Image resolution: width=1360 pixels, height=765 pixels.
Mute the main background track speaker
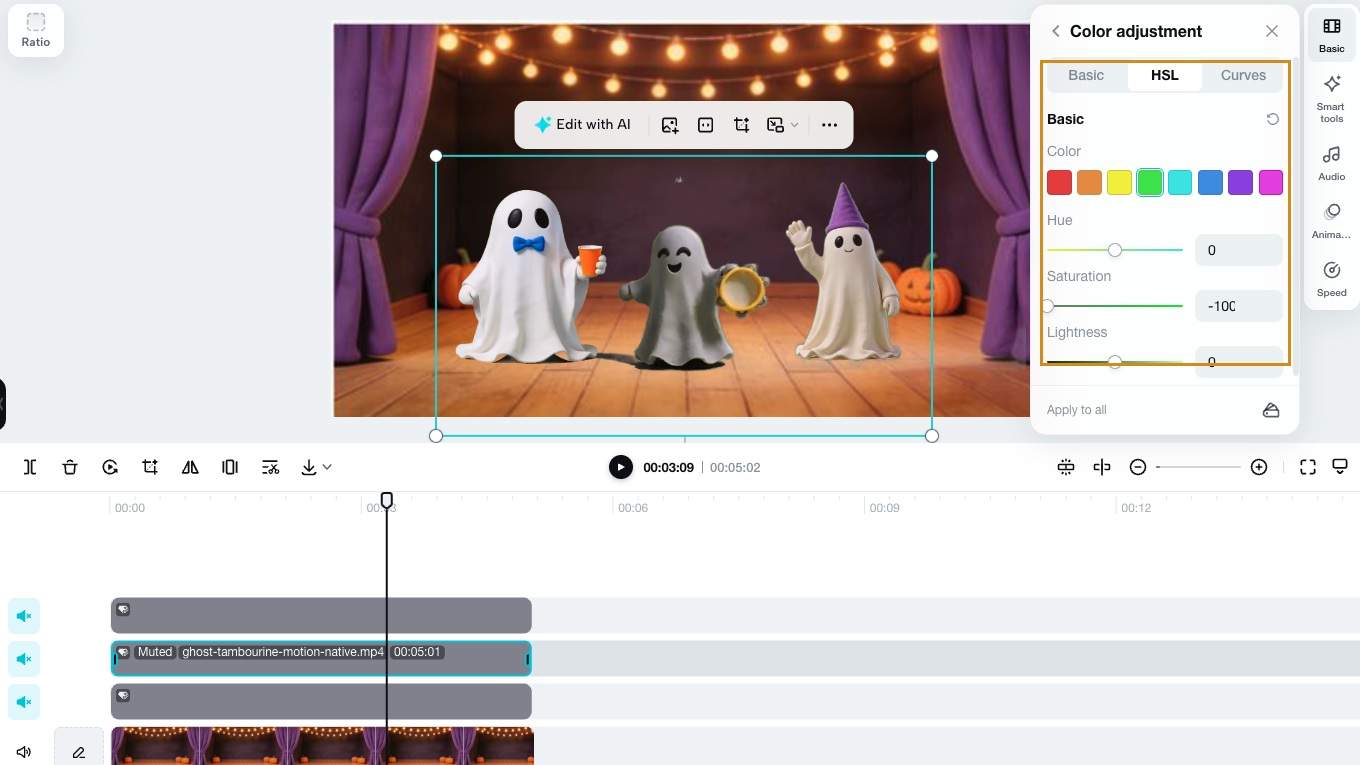point(24,752)
